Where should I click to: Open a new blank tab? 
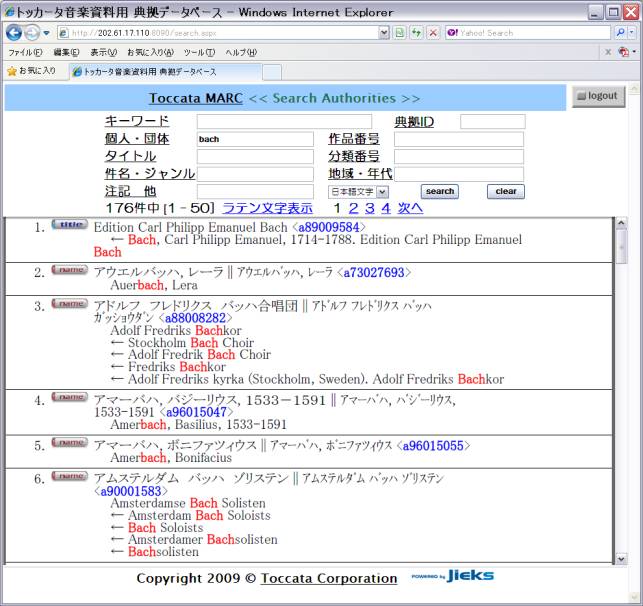tap(272, 72)
